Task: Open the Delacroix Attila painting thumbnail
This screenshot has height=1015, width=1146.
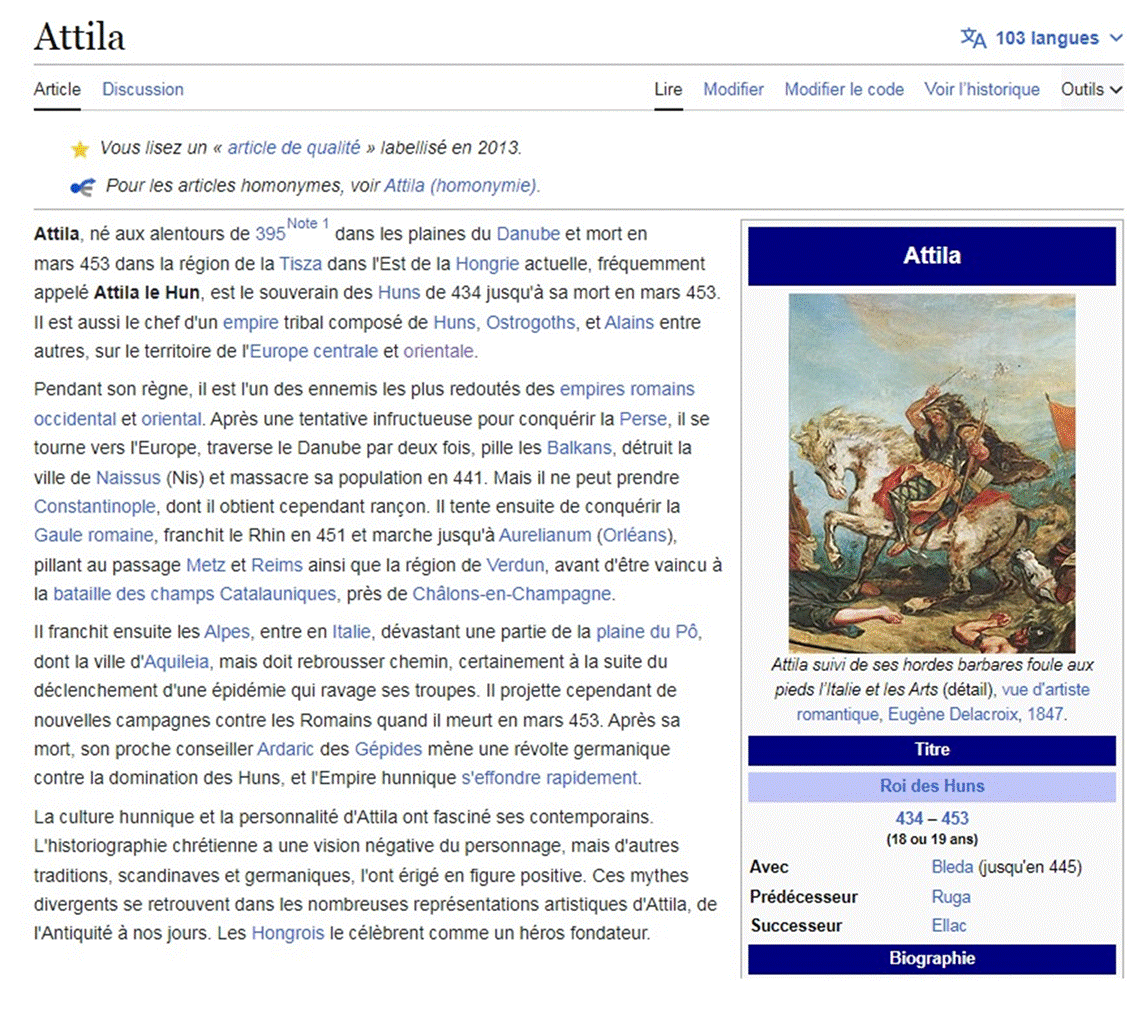Action: [932, 474]
